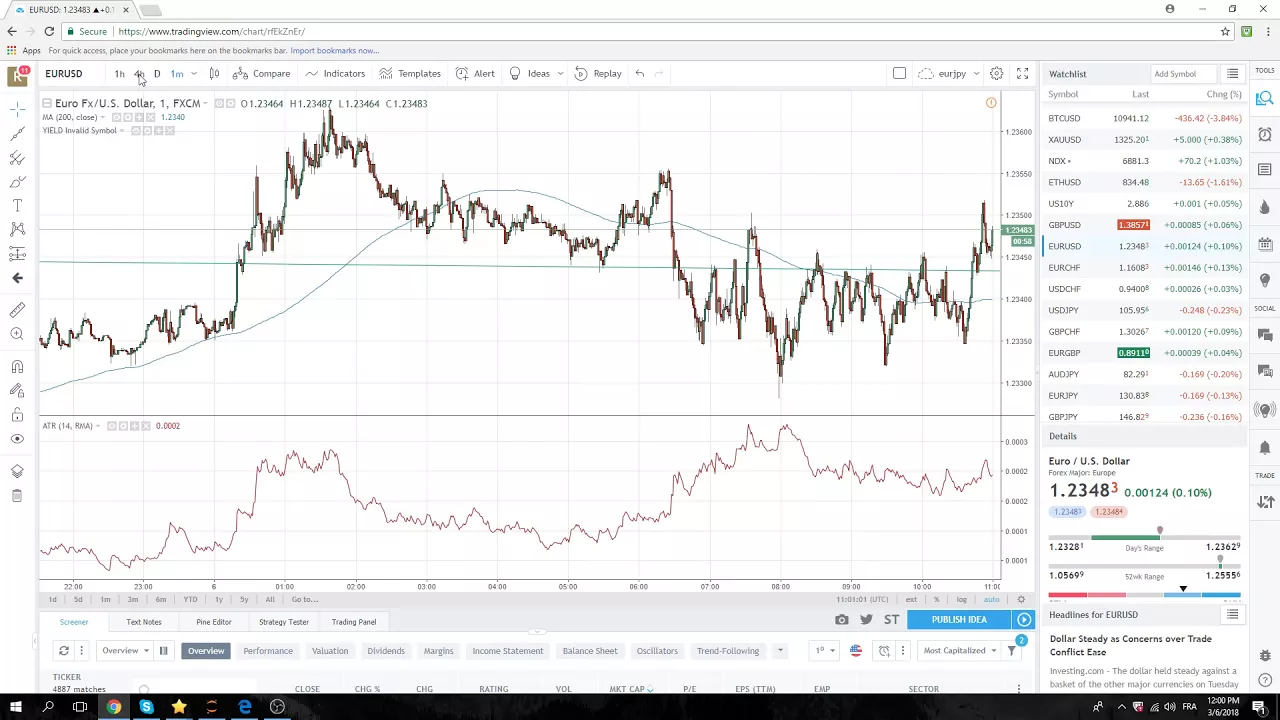
Task: Toggle log scale on the price axis
Action: 961,599
